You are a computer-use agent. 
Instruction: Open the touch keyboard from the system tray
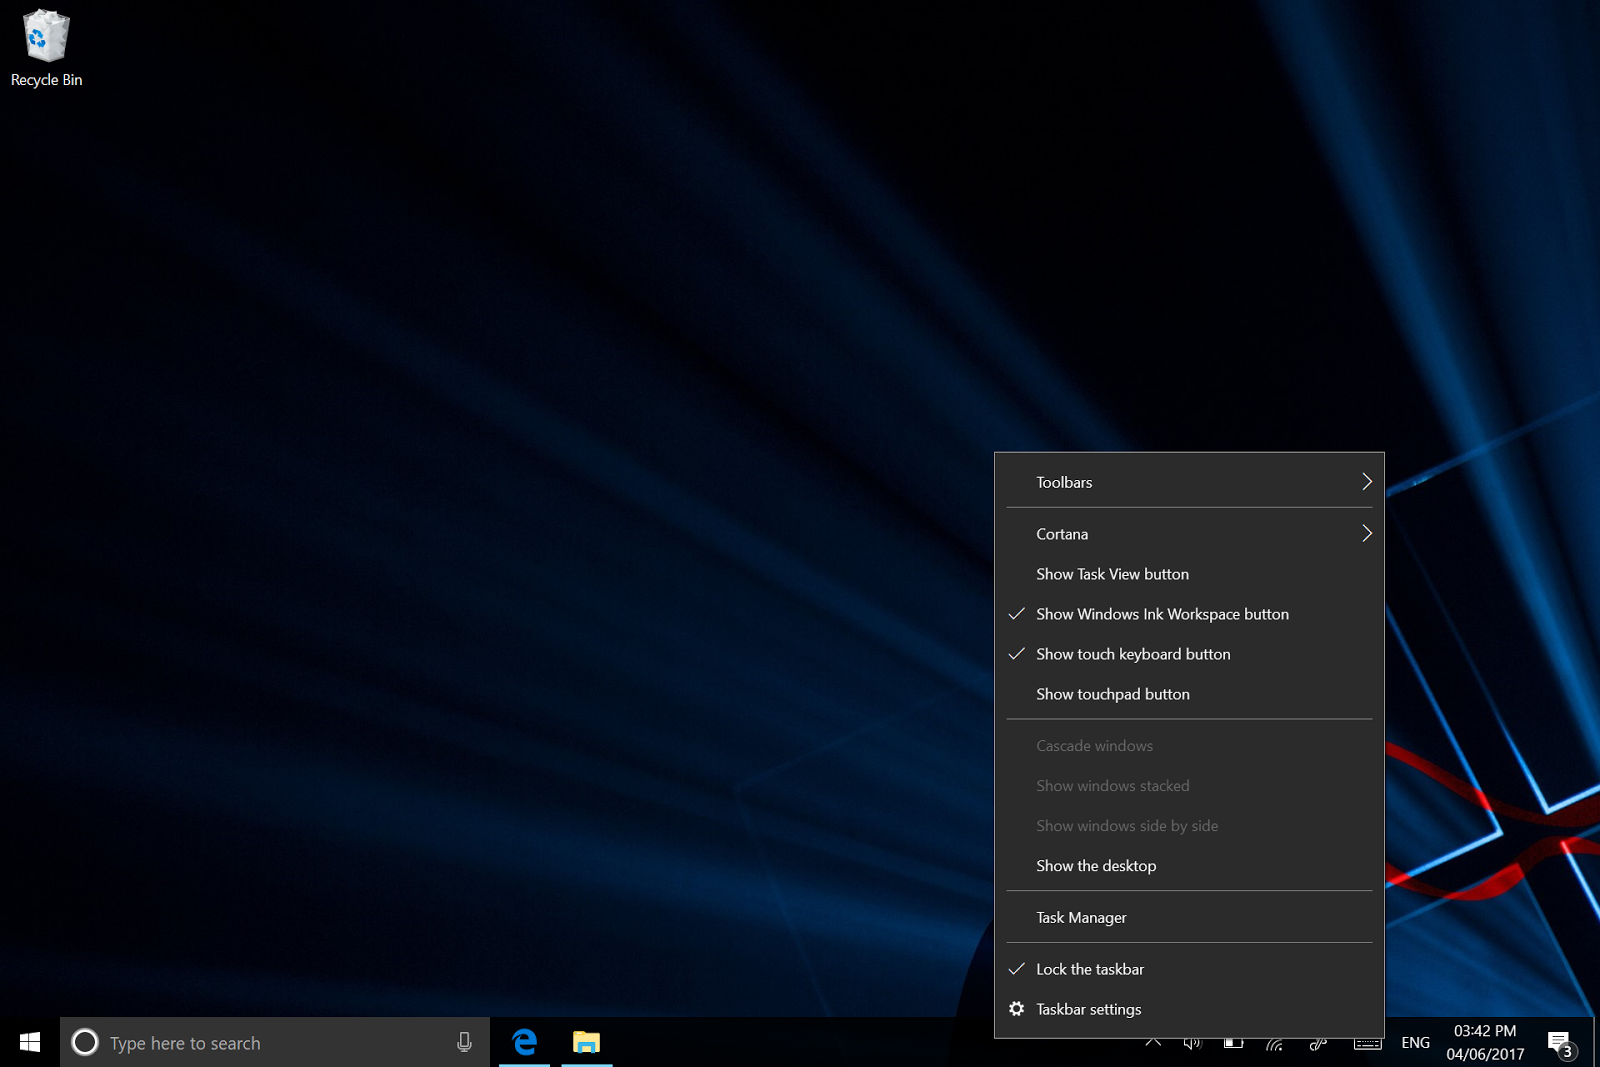coord(1366,1046)
